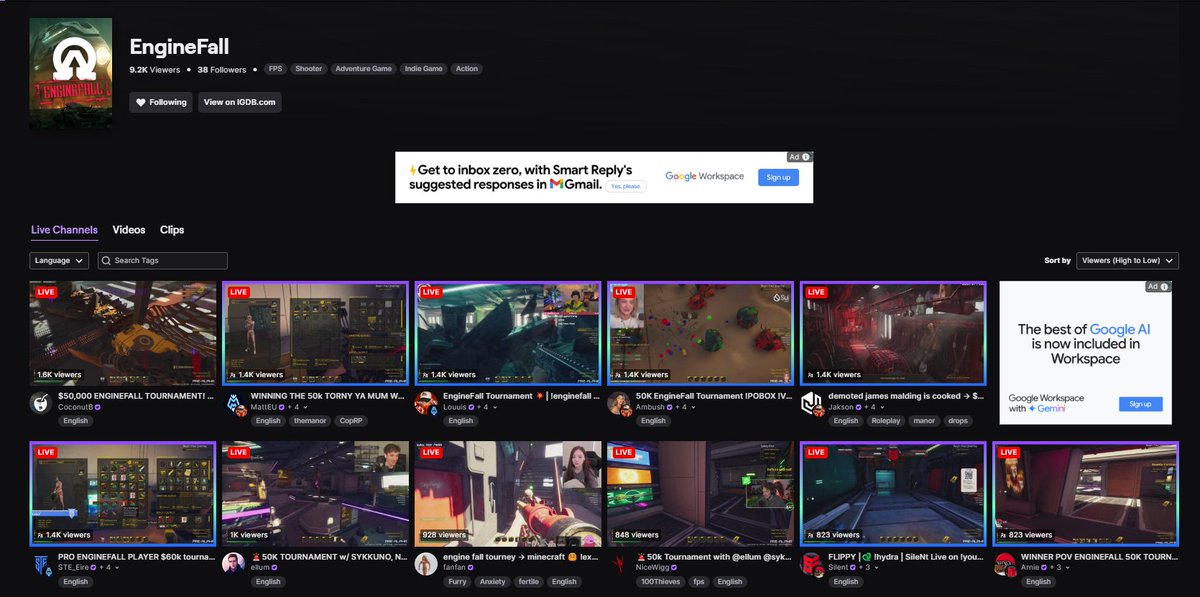Open ellum's 1K viewers stream thumbnail
Viewport: 1200px width, 597px height.
[316, 493]
